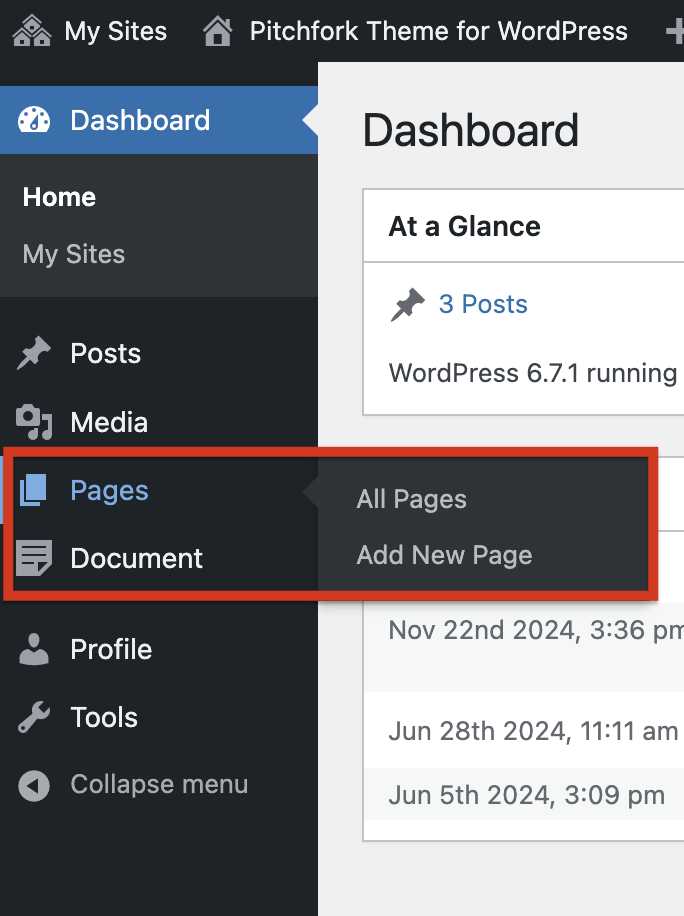Click the Tools wrench icon

(34, 717)
